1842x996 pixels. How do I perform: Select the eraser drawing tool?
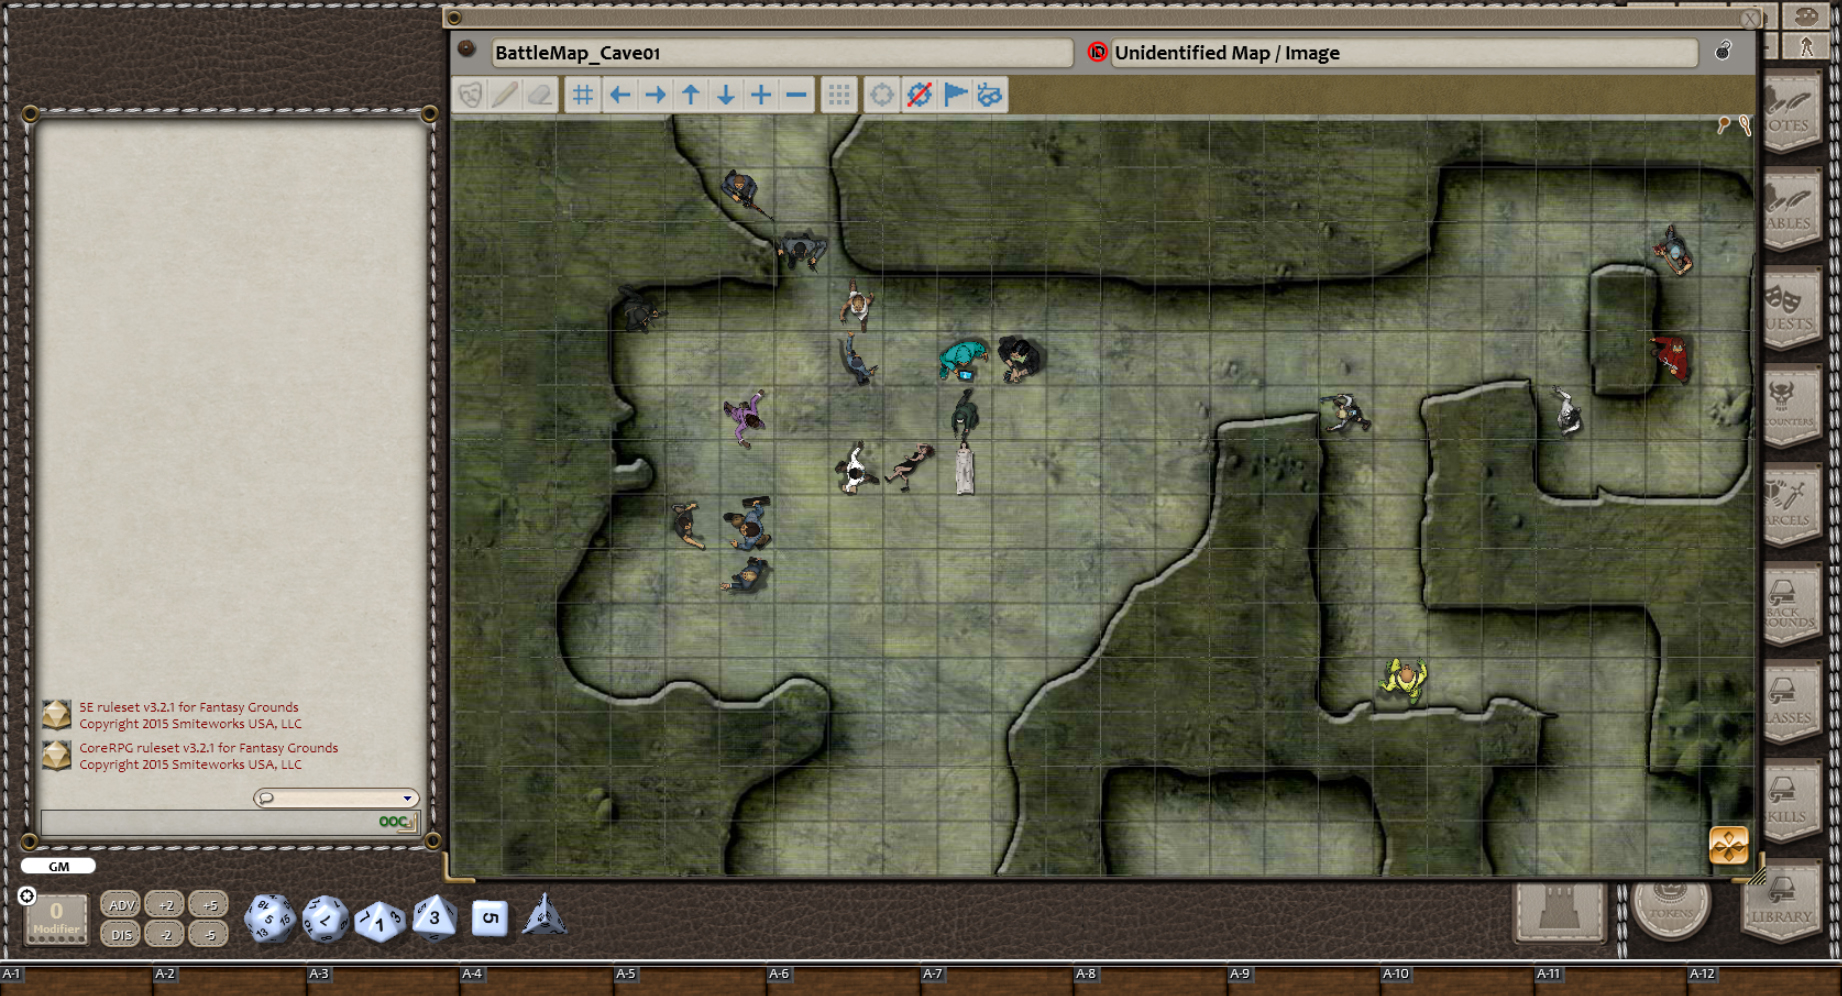(540, 95)
